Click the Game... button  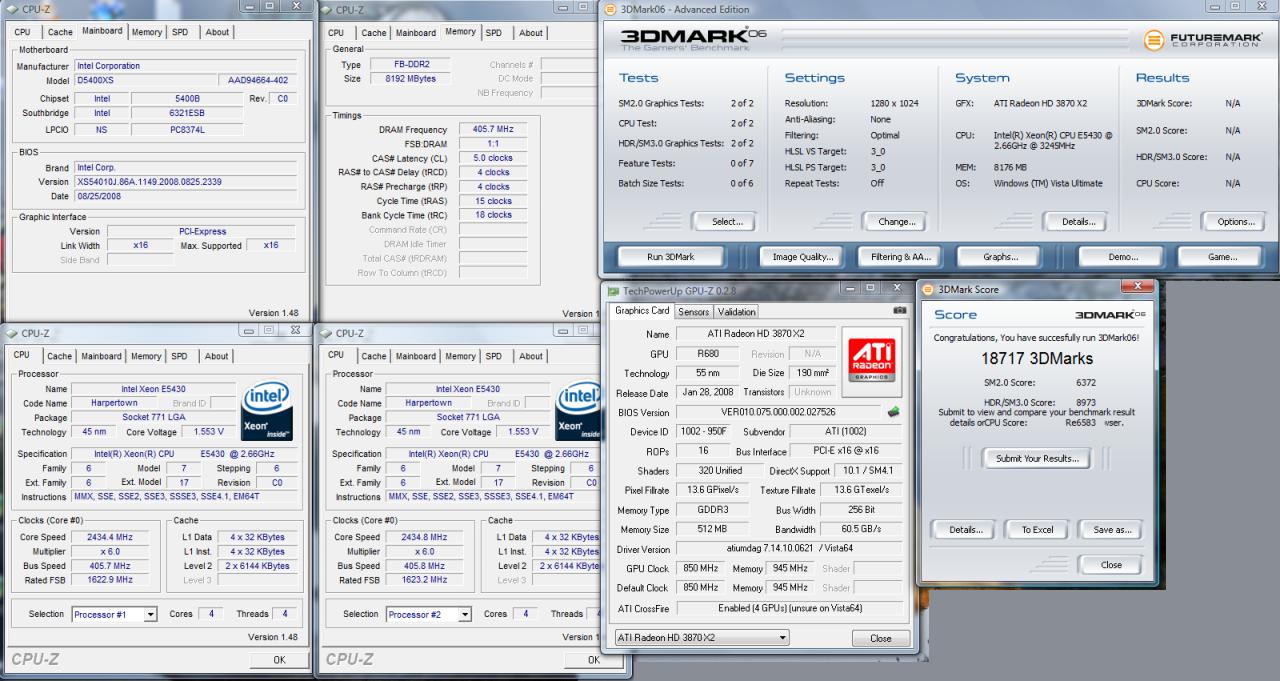pos(1222,257)
